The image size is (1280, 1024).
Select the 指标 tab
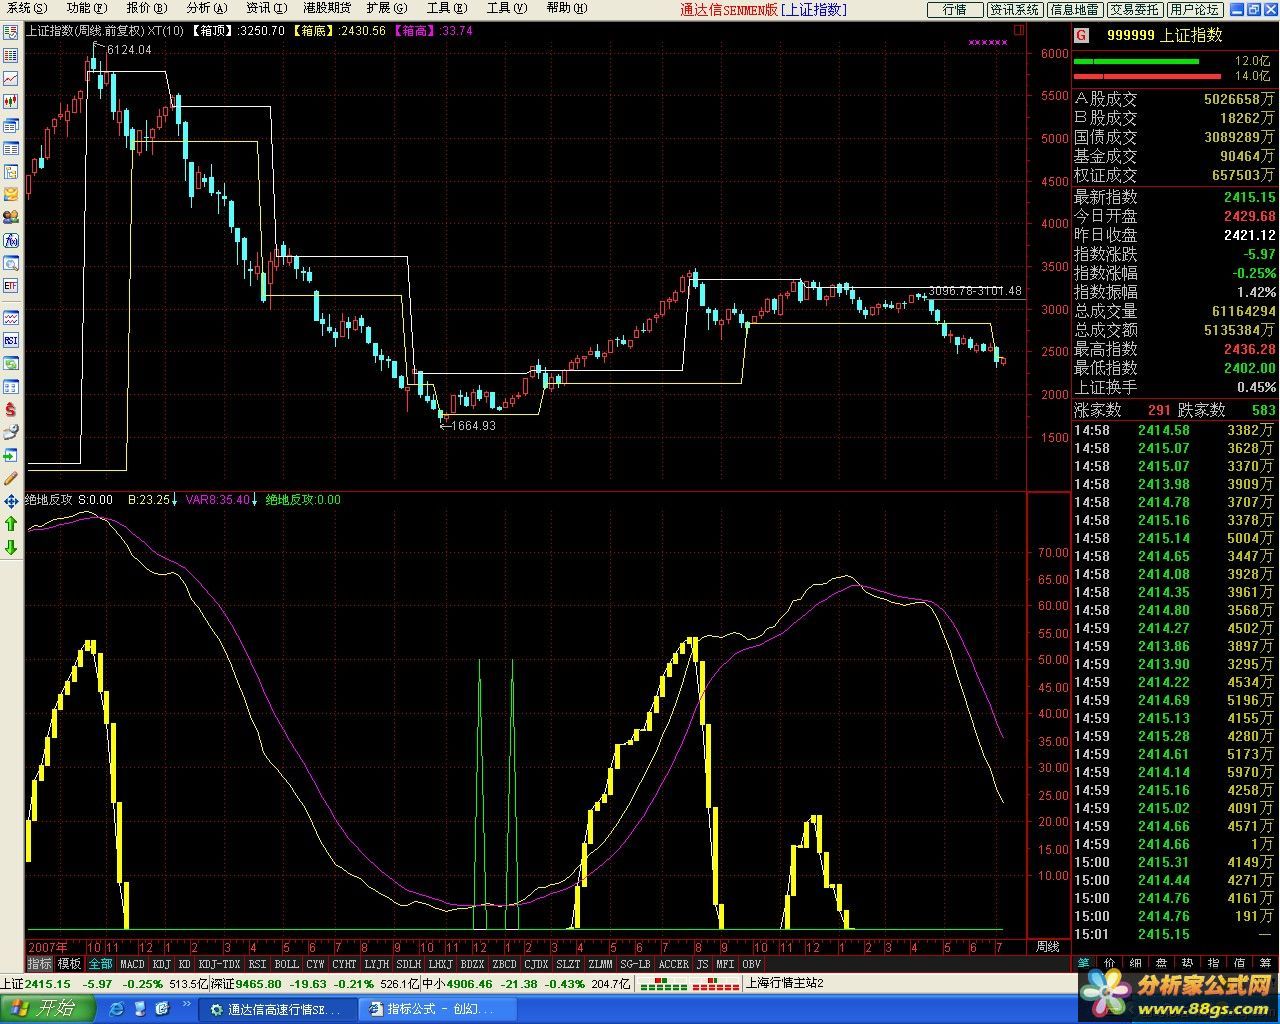39,964
